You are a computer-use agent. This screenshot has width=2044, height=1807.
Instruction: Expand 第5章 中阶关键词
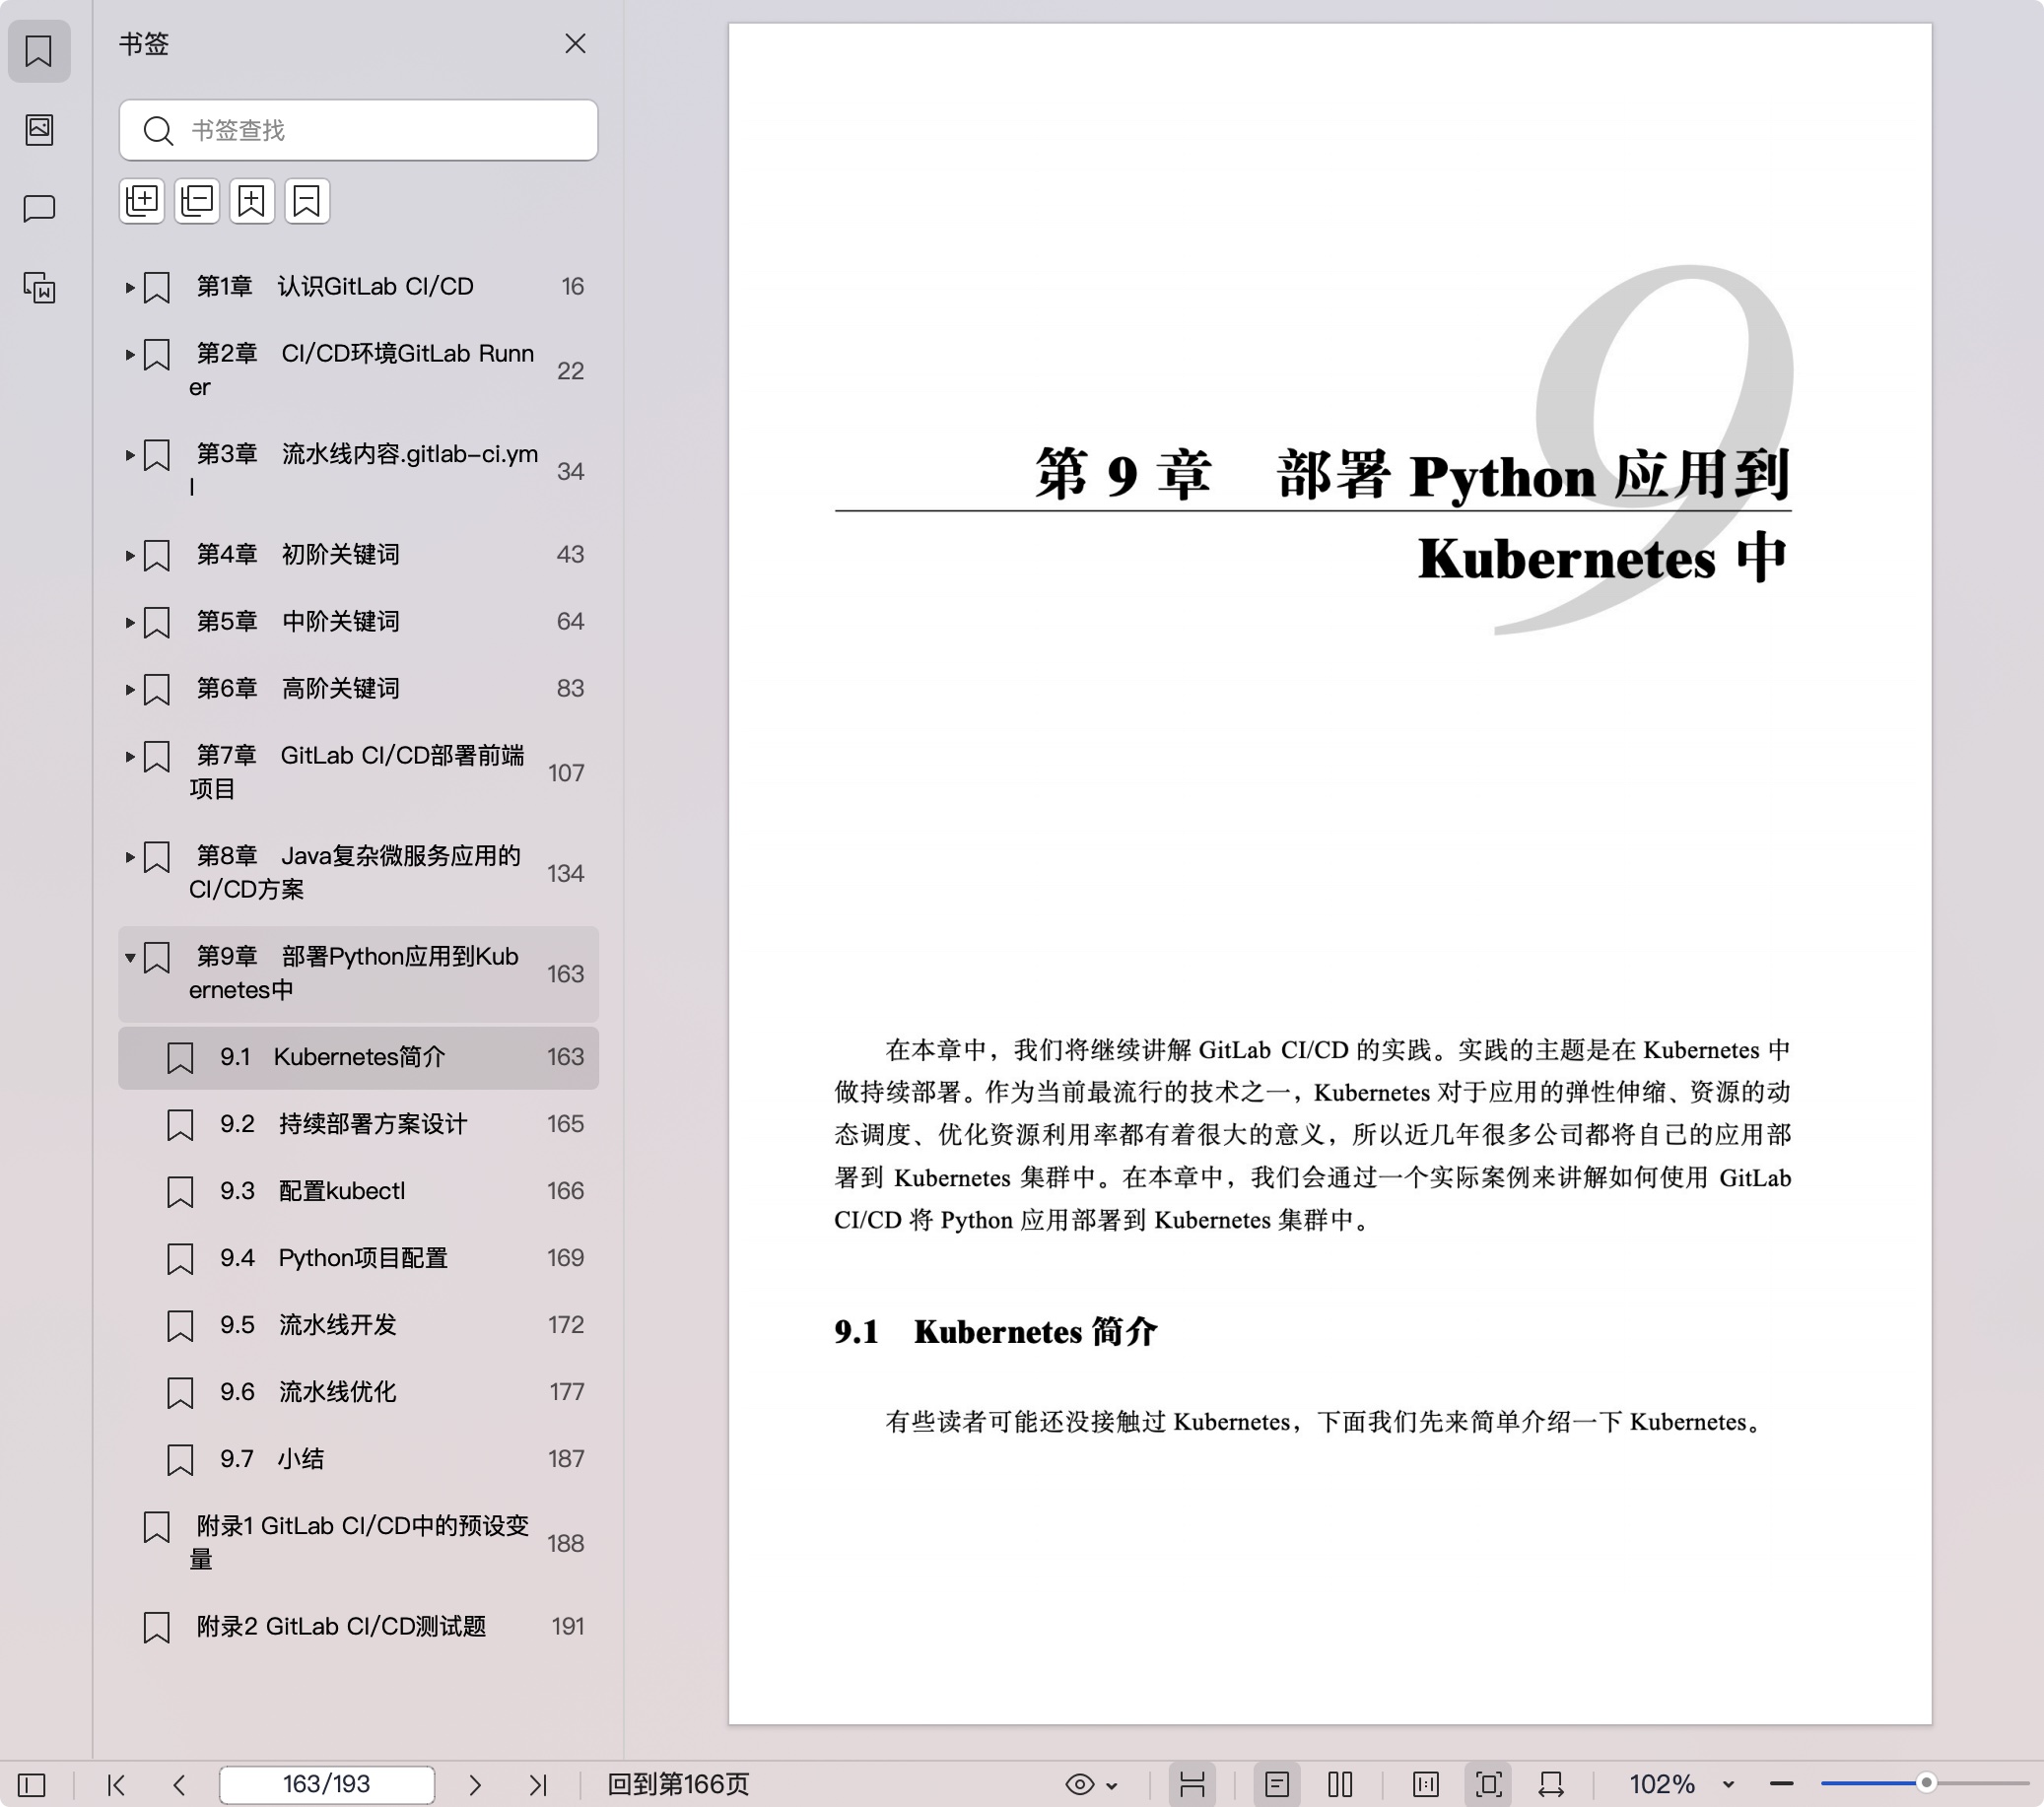130,622
